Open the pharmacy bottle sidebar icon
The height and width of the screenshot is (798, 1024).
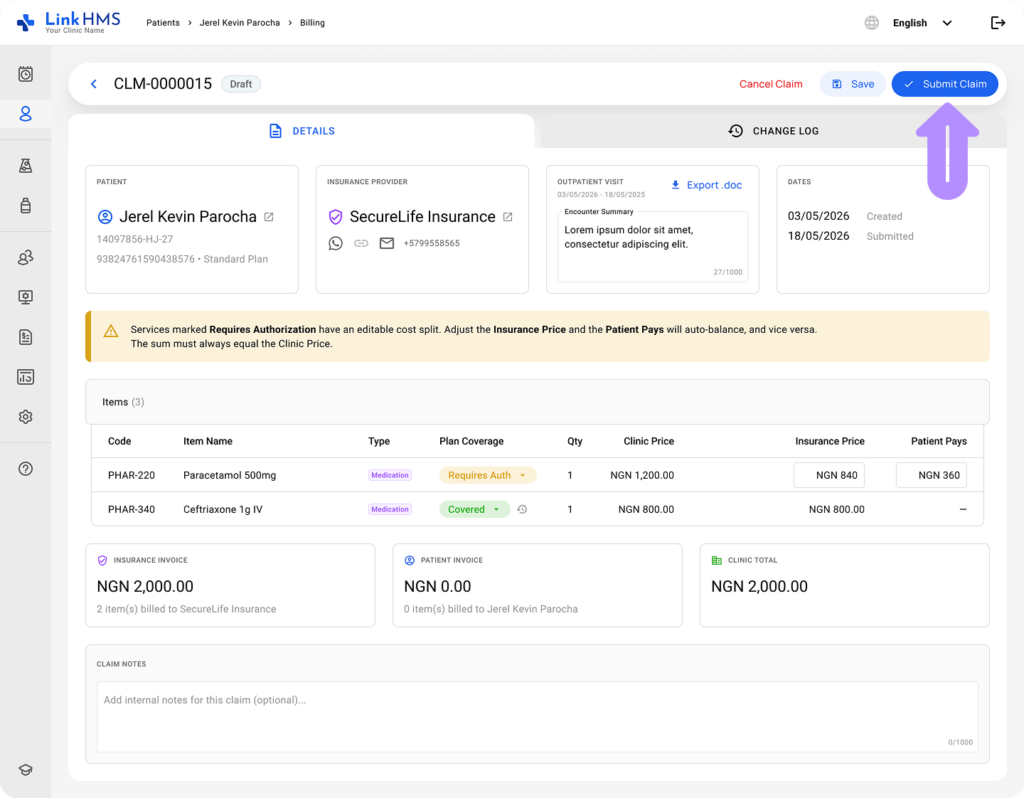[25, 206]
